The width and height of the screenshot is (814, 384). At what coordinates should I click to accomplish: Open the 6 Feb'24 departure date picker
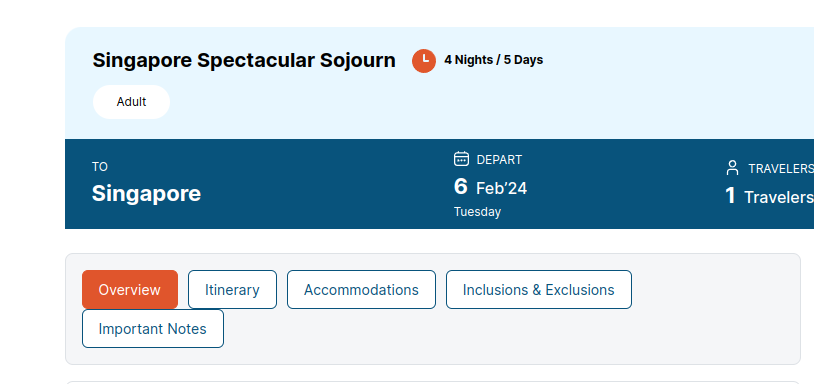coord(491,185)
